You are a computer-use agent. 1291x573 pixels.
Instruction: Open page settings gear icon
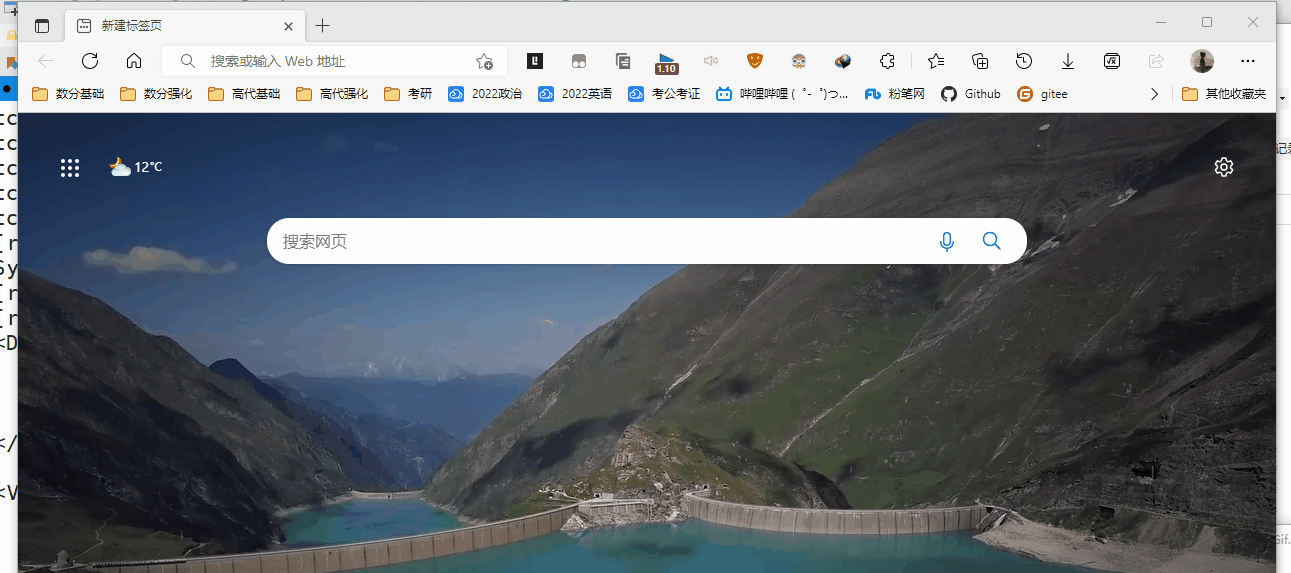(1223, 167)
